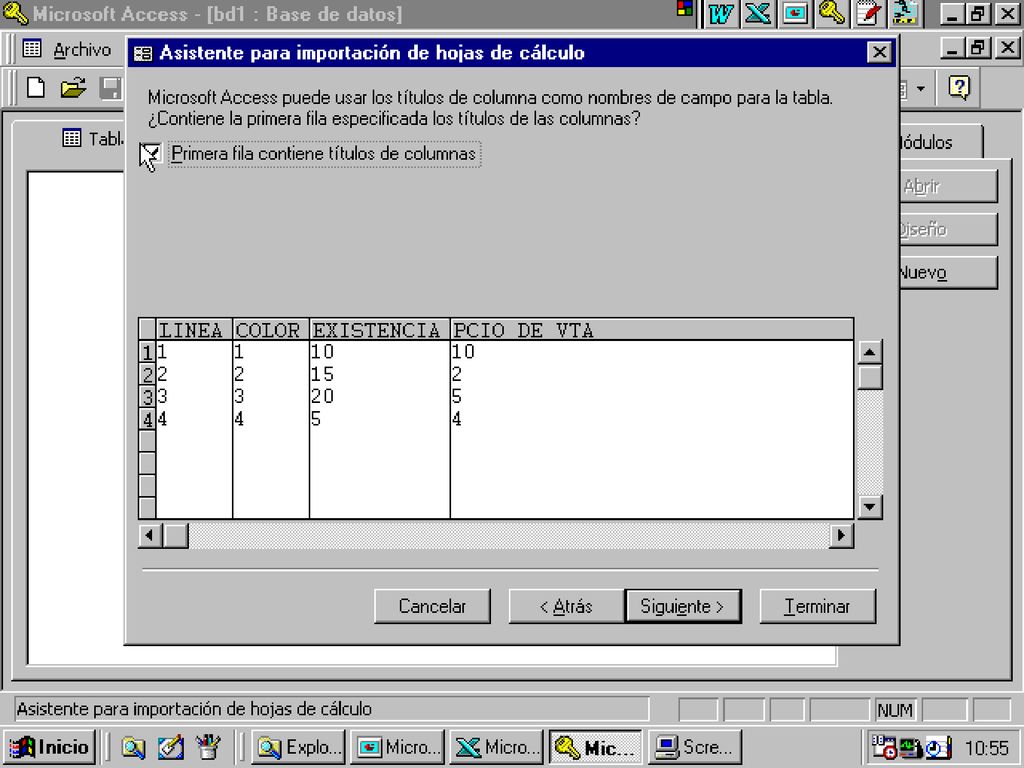Click the explorer quick launch icon

pyautogui.click(x=133, y=748)
